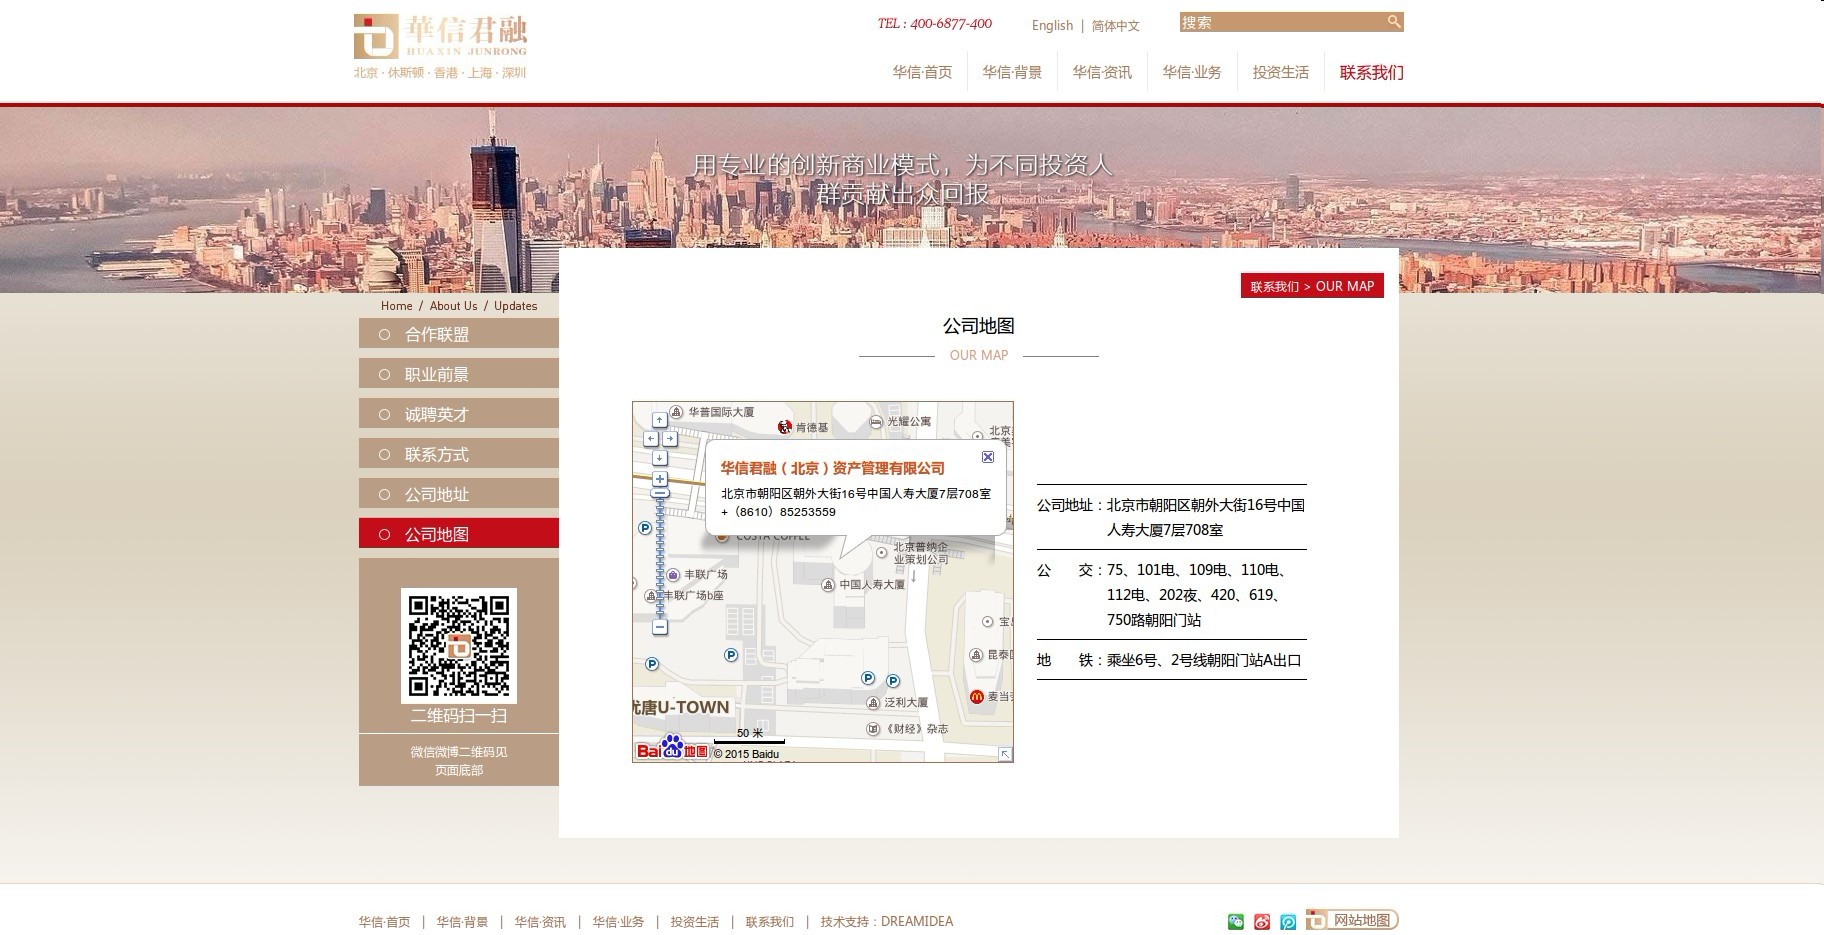Click 华普国际大厦 marker on map
The height and width of the screenshot is (935, 1824).
677,412
